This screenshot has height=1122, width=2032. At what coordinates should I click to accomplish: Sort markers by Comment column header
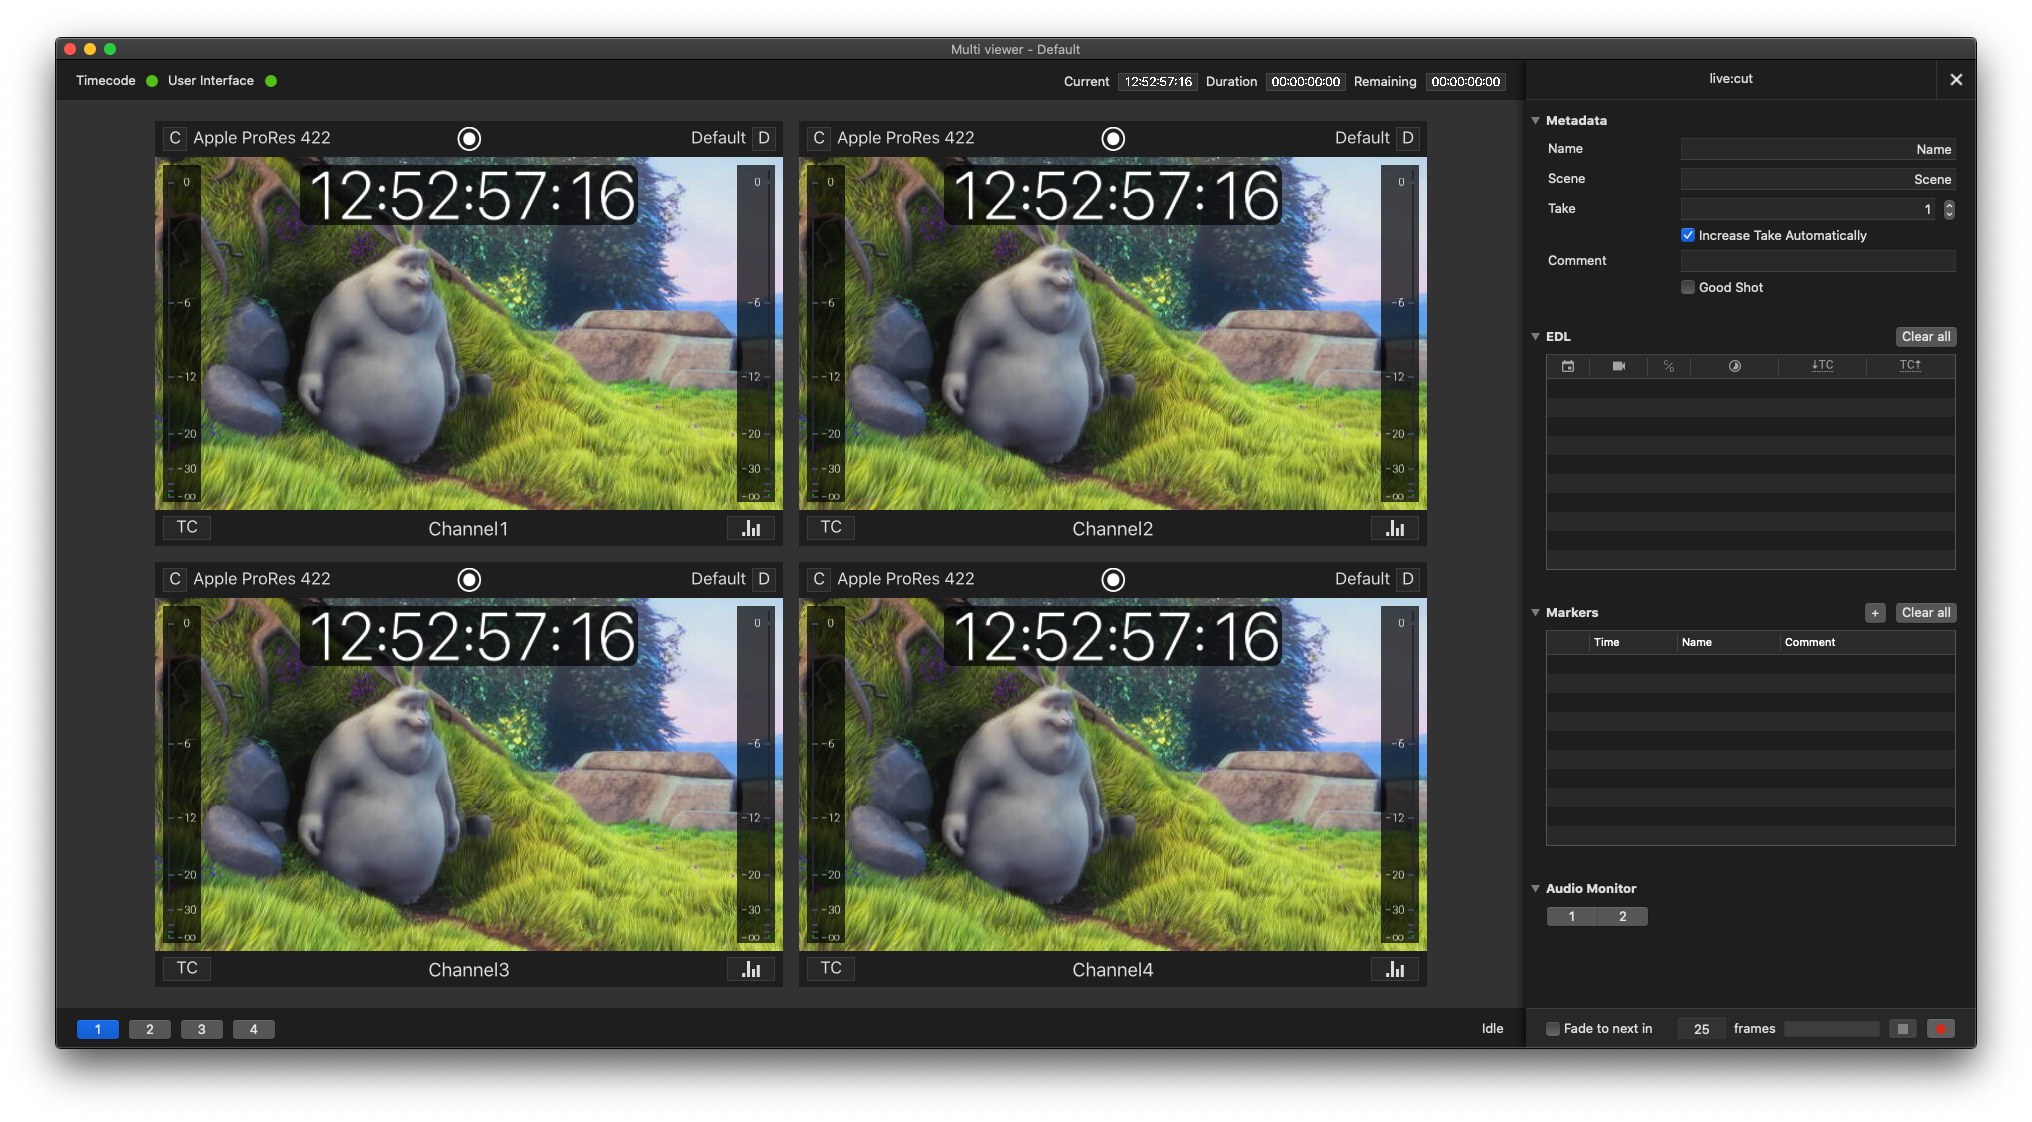pyautogui.click(x=1868, y=642)
